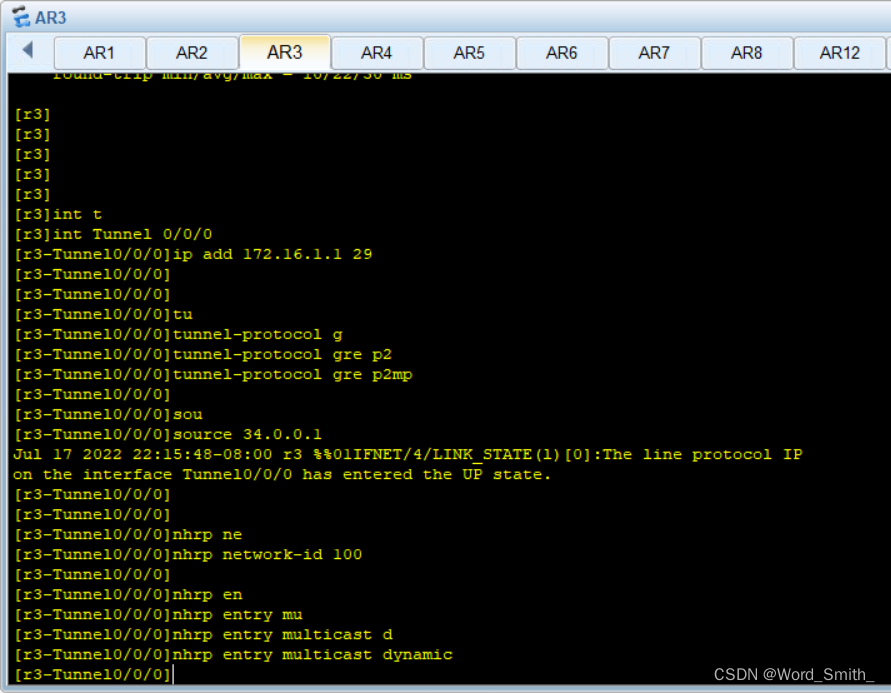891x693 pixels.
Task: Click the last empty Tunnel0/0/0 prompt line
Action: coord(93,675)
